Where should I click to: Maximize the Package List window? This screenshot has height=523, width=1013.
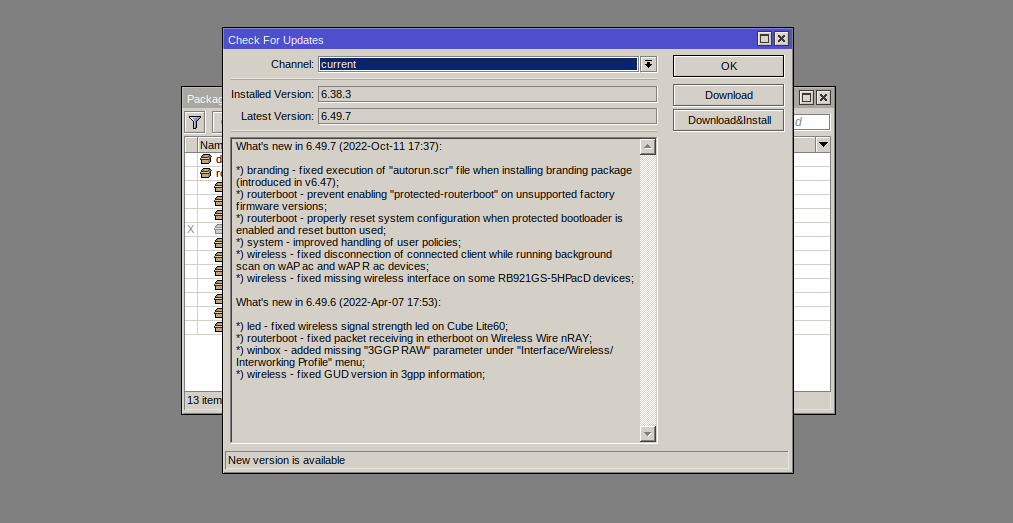tap(806, 97)
